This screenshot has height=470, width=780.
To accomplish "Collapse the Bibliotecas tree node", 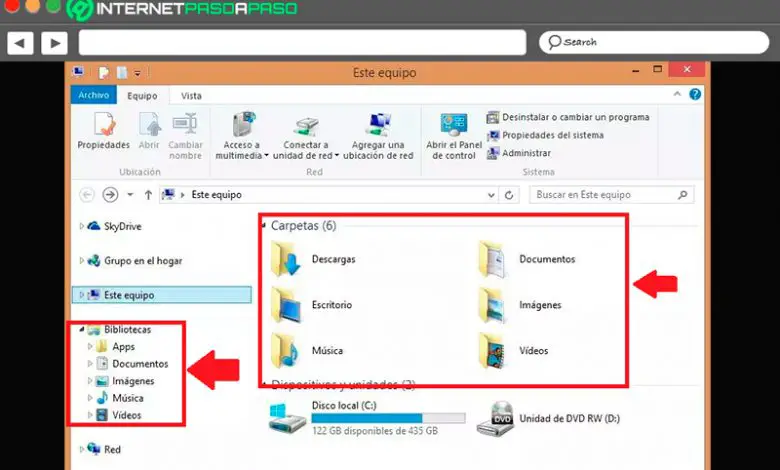I will click(x=82, y=329).
